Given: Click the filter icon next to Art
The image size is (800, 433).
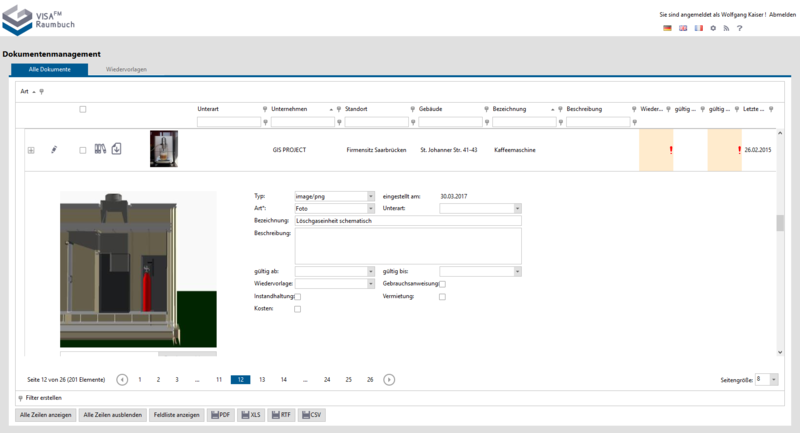Looking at the screenshot, I should [41, 92].
